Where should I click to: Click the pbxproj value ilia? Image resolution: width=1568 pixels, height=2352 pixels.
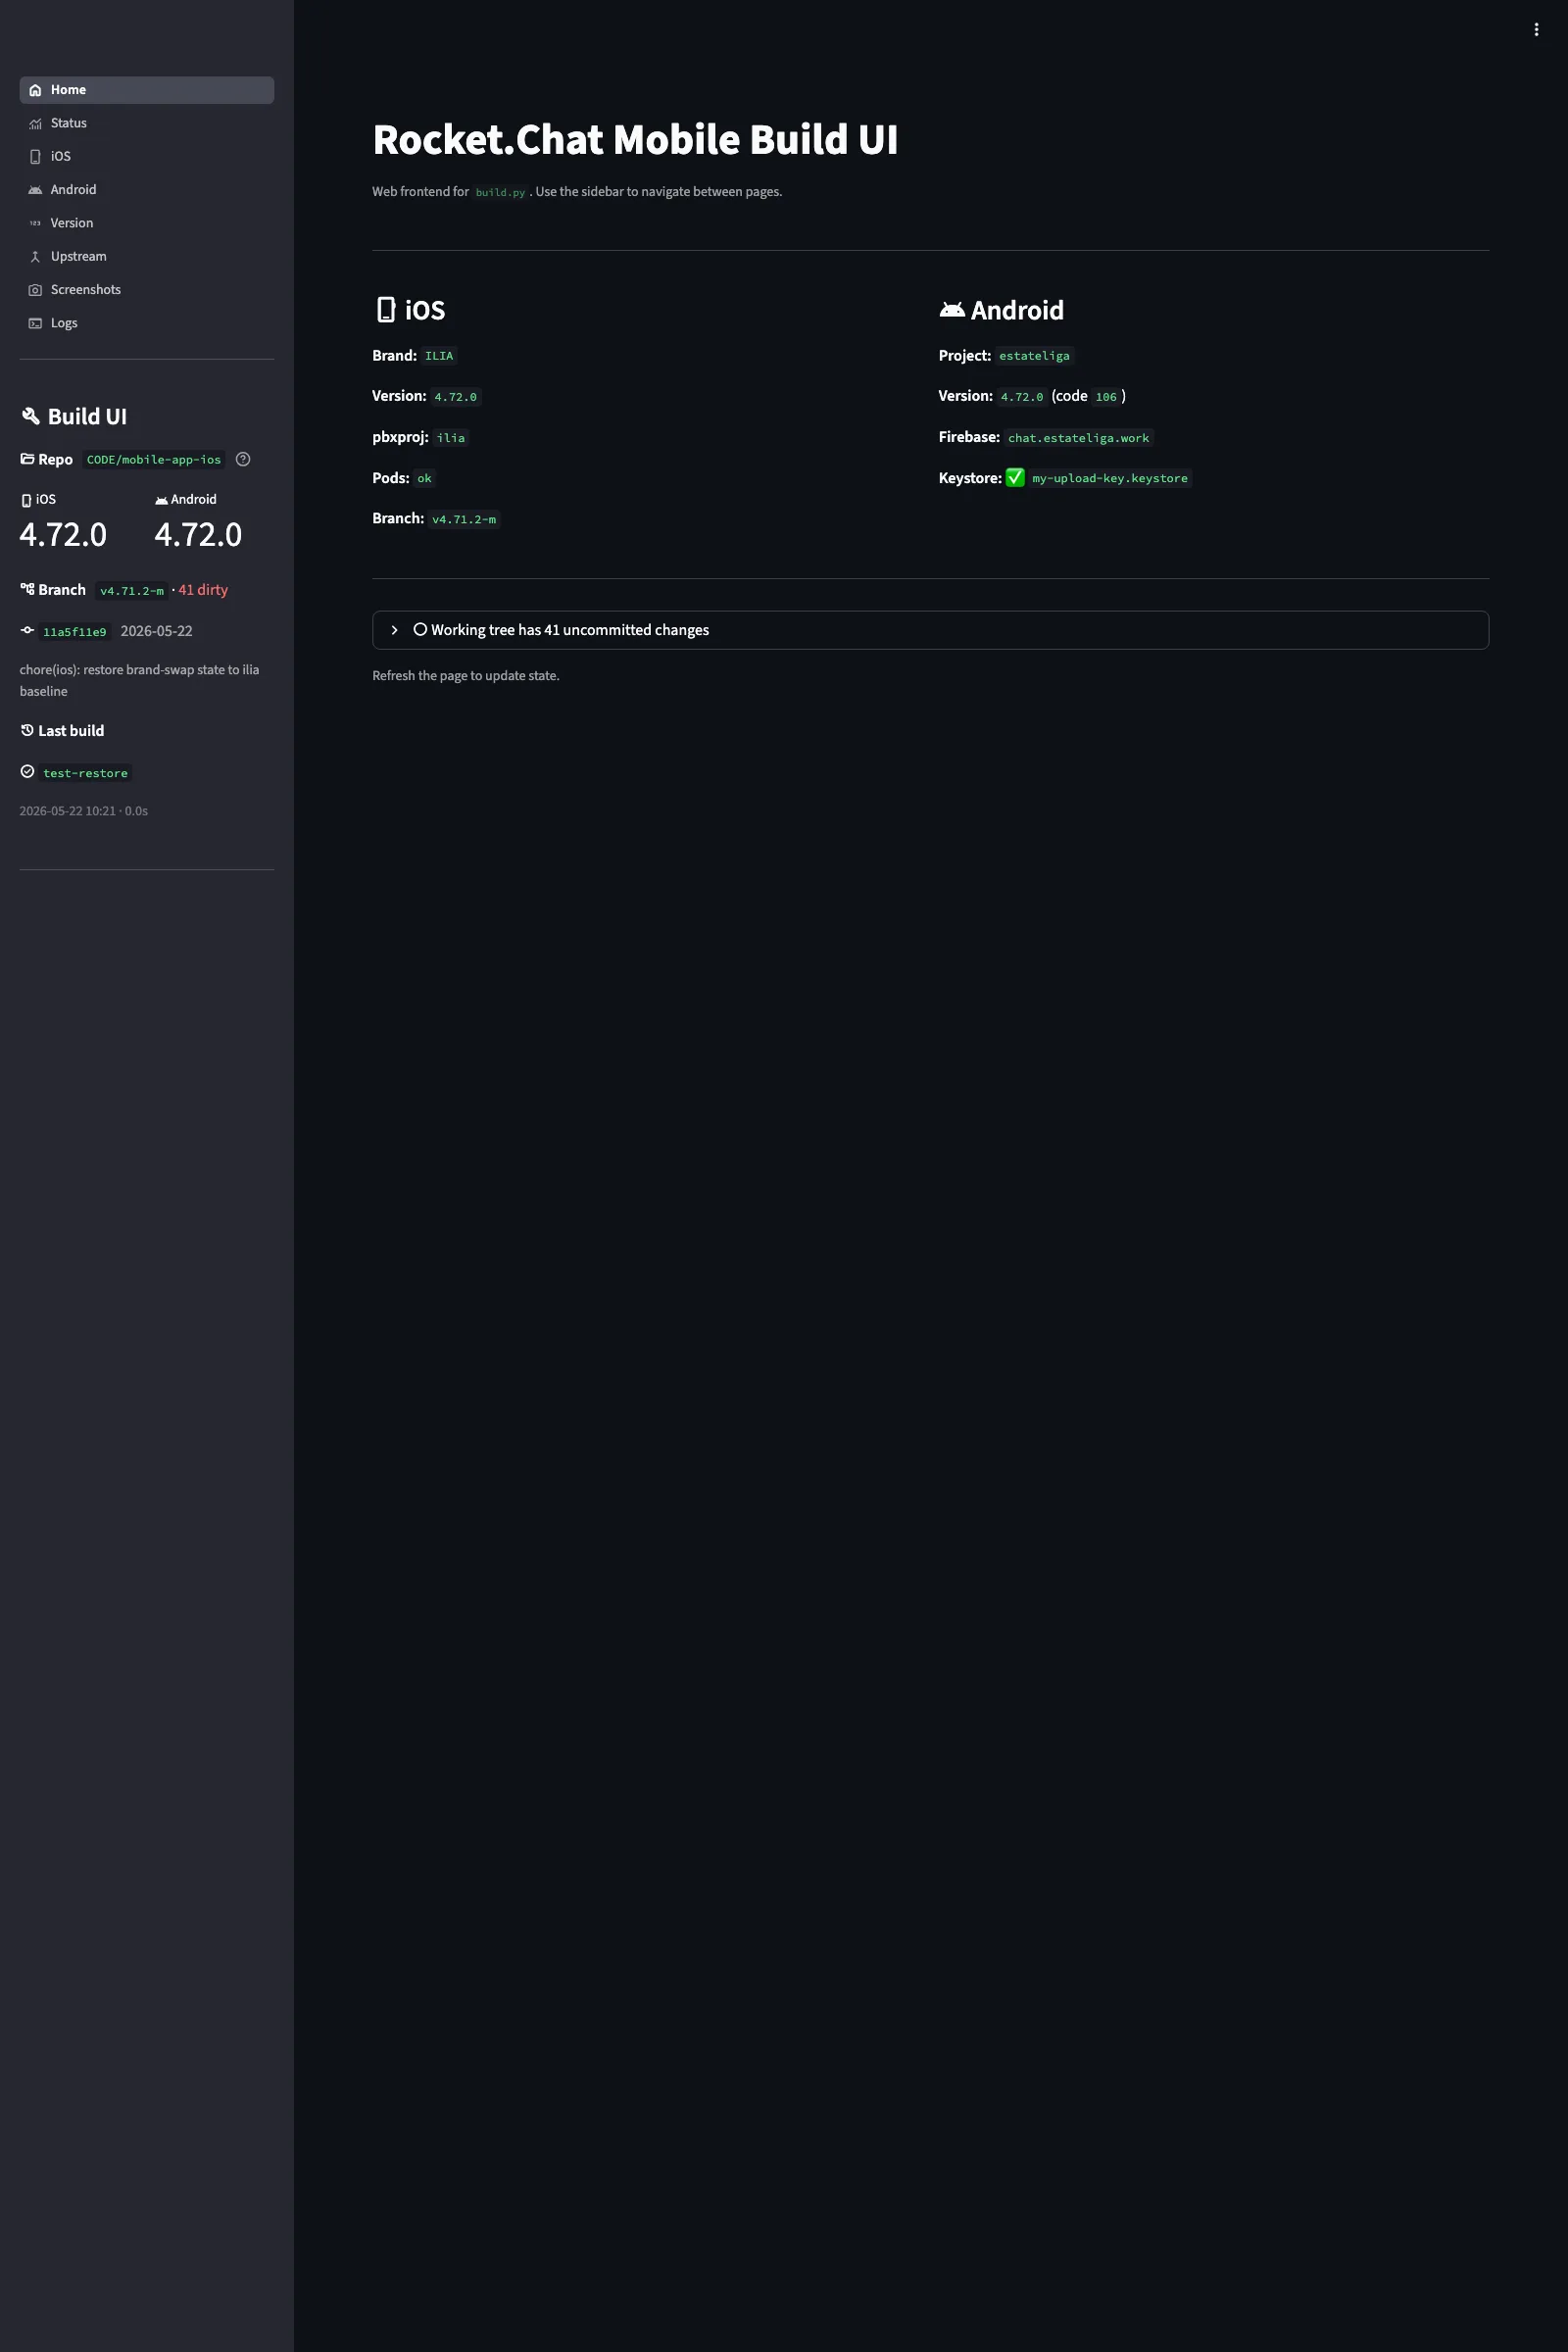pyautogui.click(x=451, y=438)
